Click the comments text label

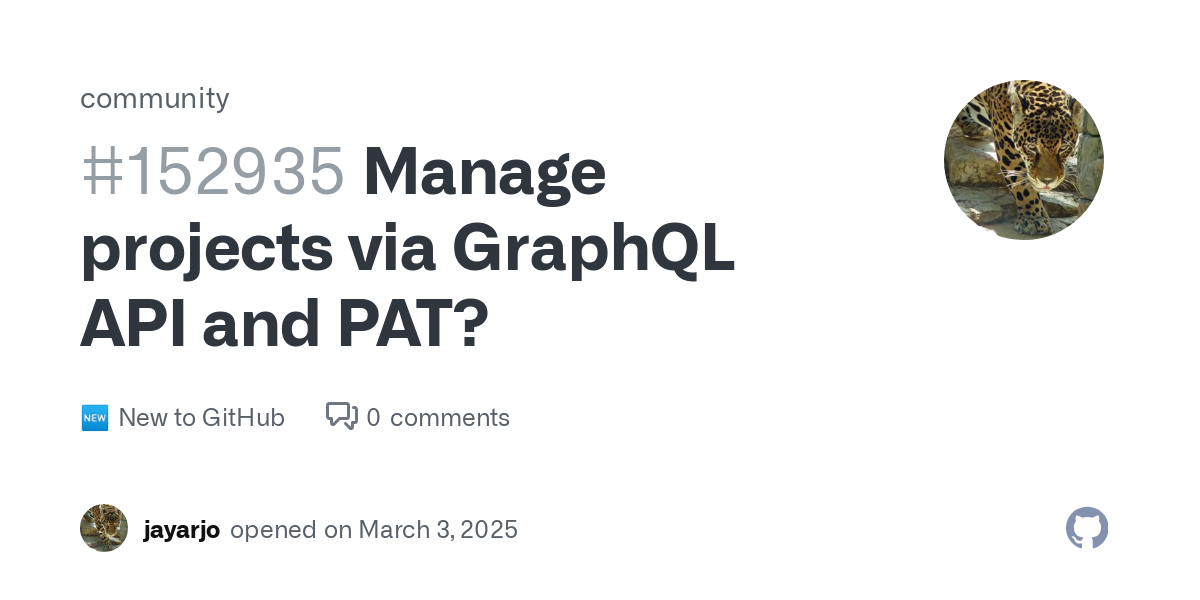pyautogui.click(x=450, y=418)
